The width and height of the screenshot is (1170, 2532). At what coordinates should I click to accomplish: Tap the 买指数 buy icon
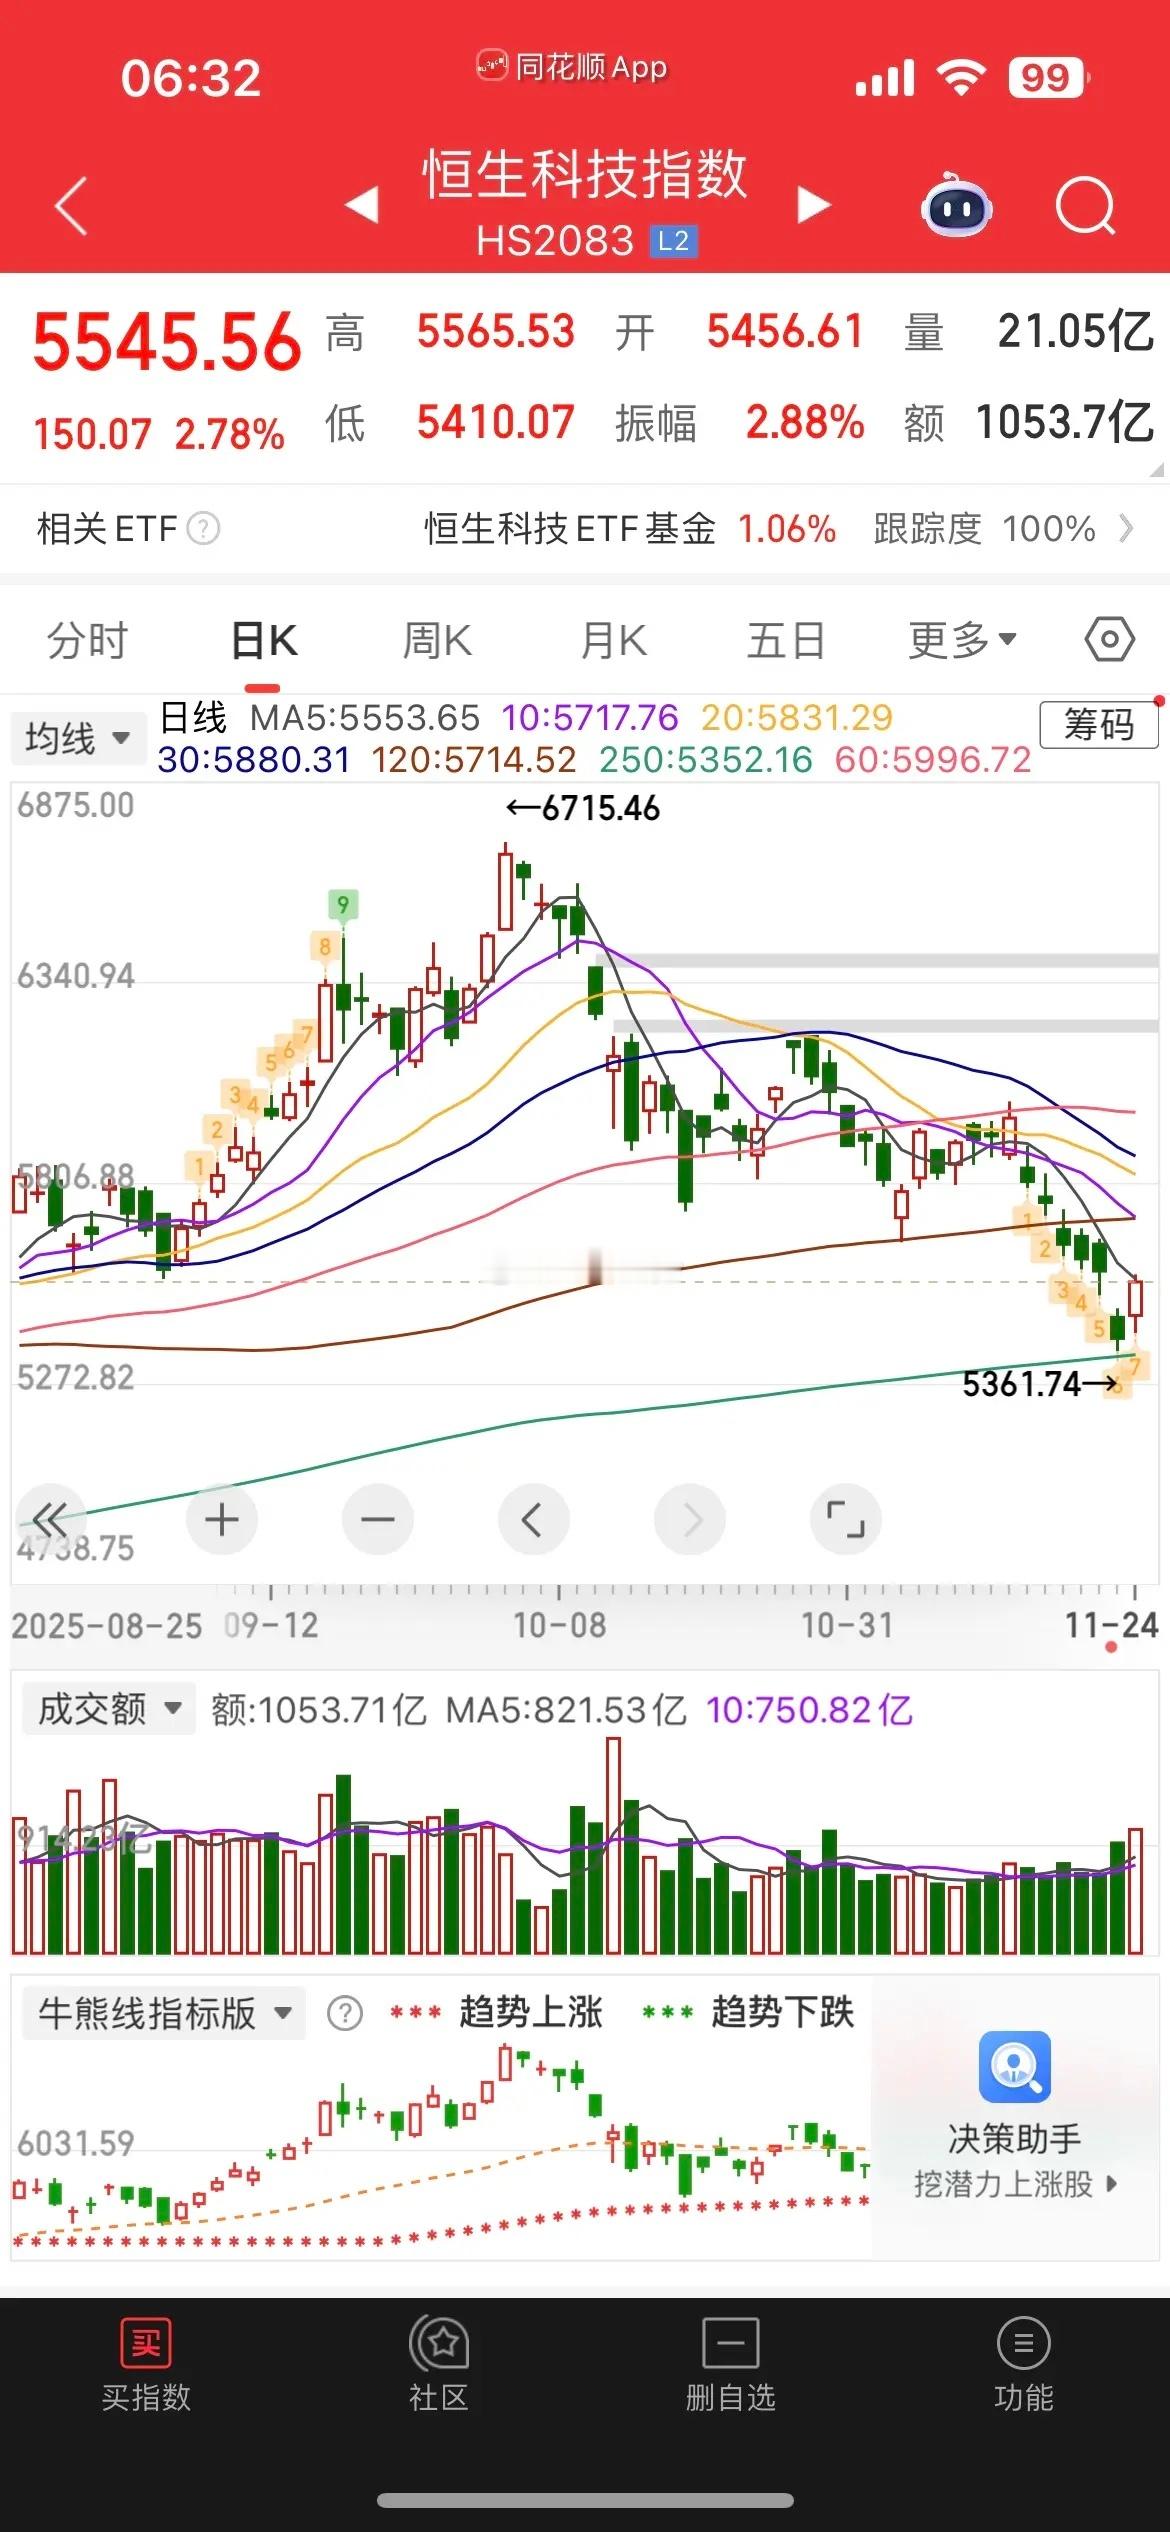(146, 2343)
